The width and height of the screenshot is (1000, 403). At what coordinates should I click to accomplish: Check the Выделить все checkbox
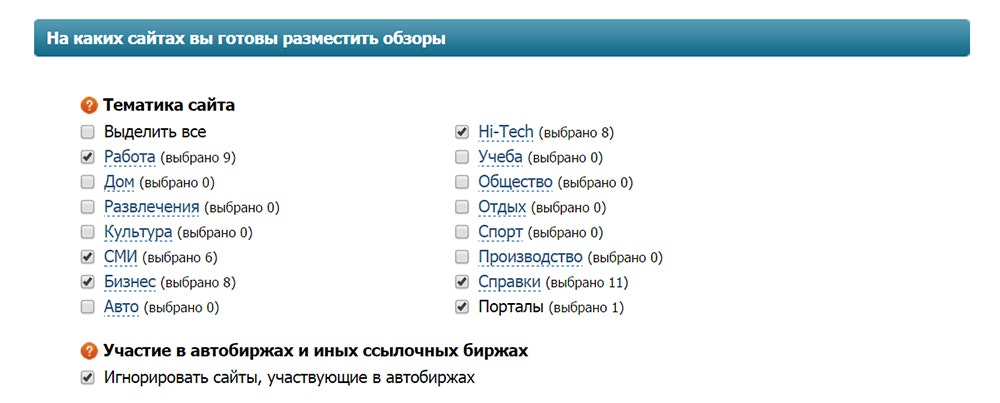click(x=88, y=132)
